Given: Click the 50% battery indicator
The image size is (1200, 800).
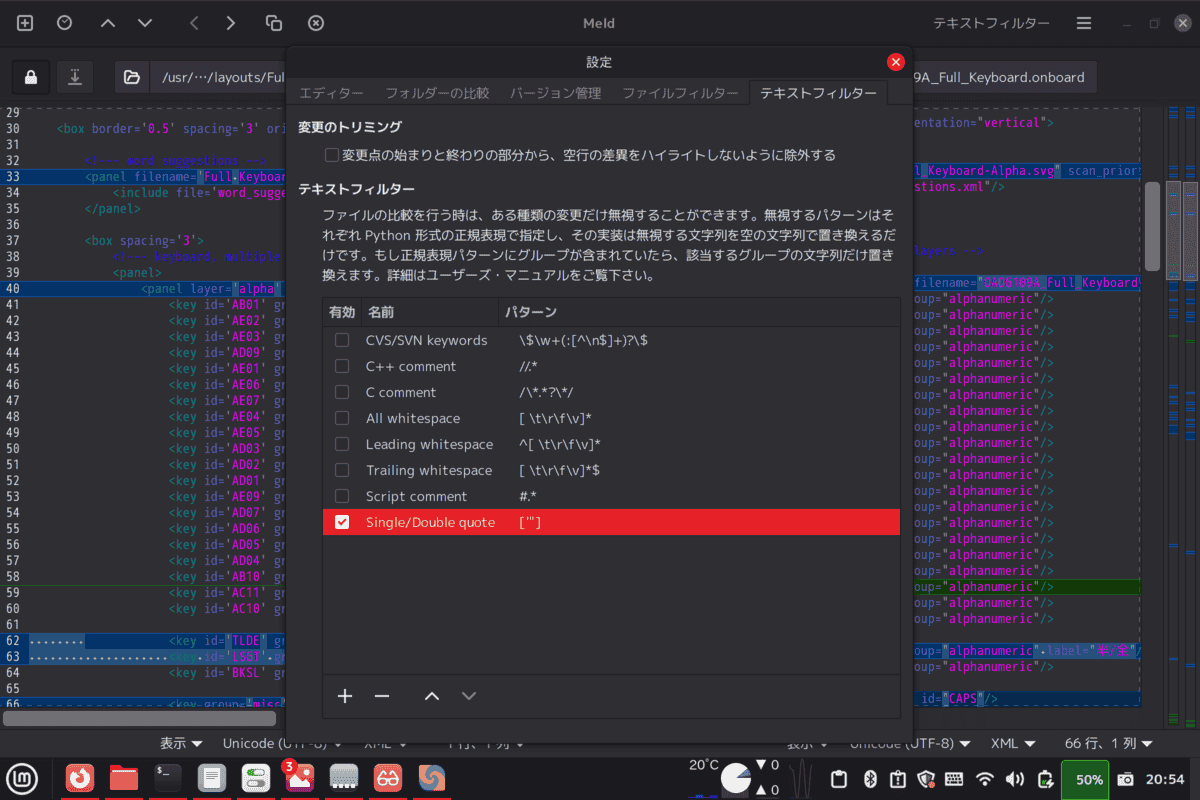Looking at the screenshot, I should coord(1084,779).
